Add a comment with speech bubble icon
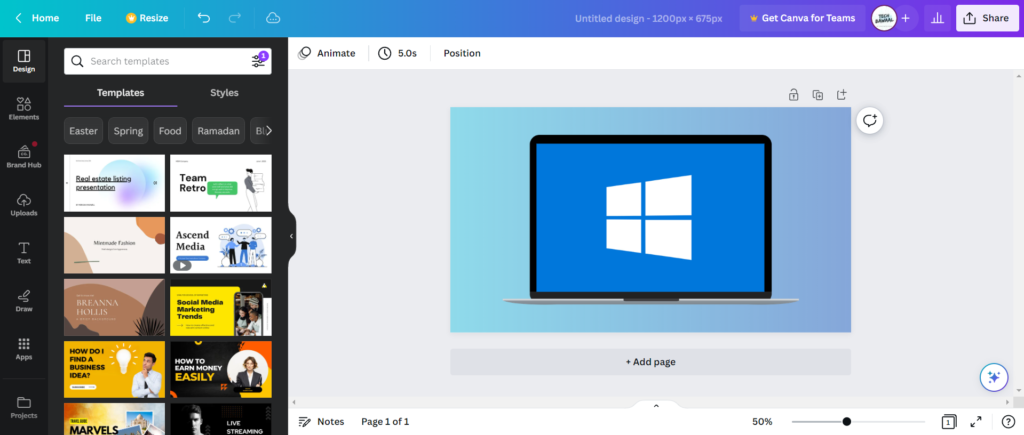The image size is (1024, 435). [870, 120]
